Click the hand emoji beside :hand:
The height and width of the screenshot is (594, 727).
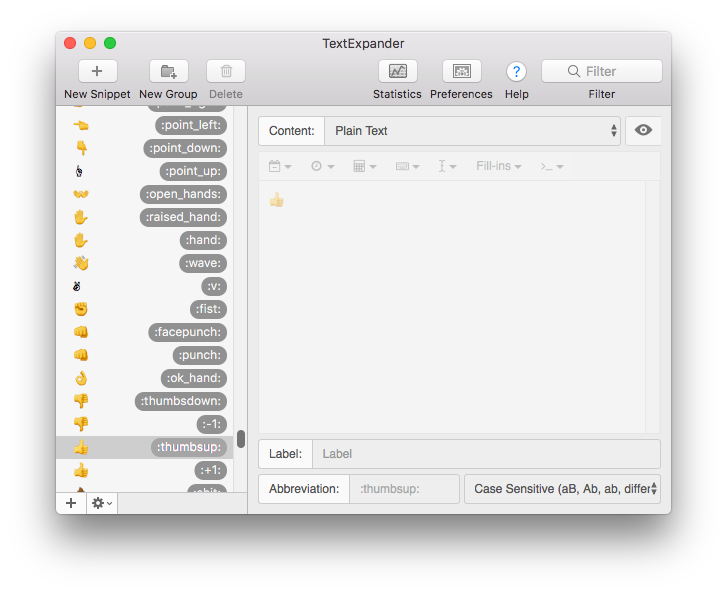(81, 240)
